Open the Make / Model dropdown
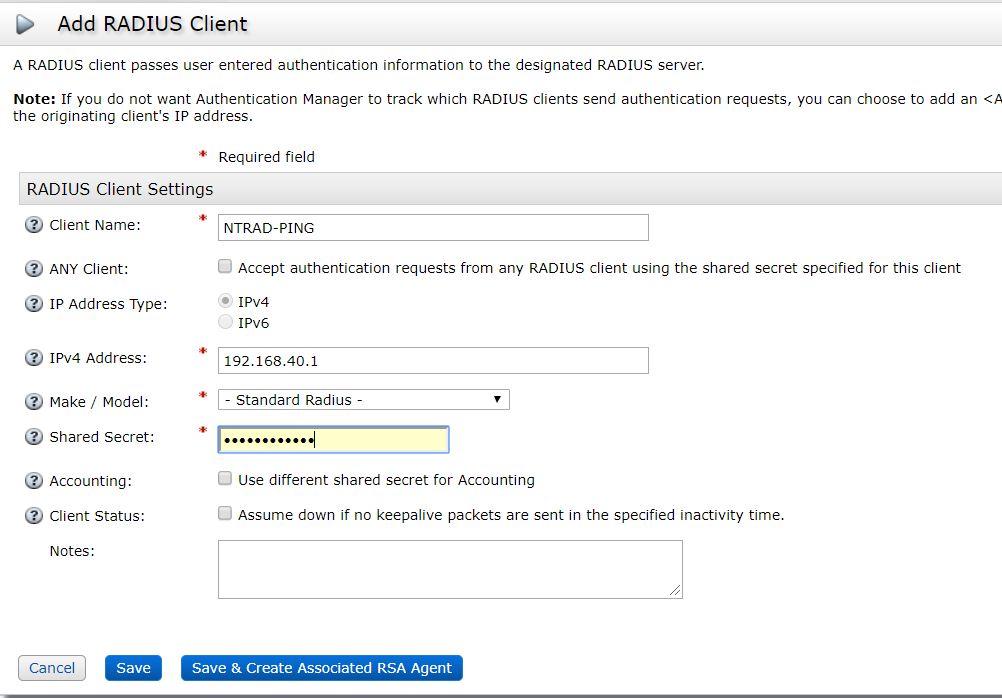Image resolution: width=1002 pixels, height=698 pixels. [497, 399]
